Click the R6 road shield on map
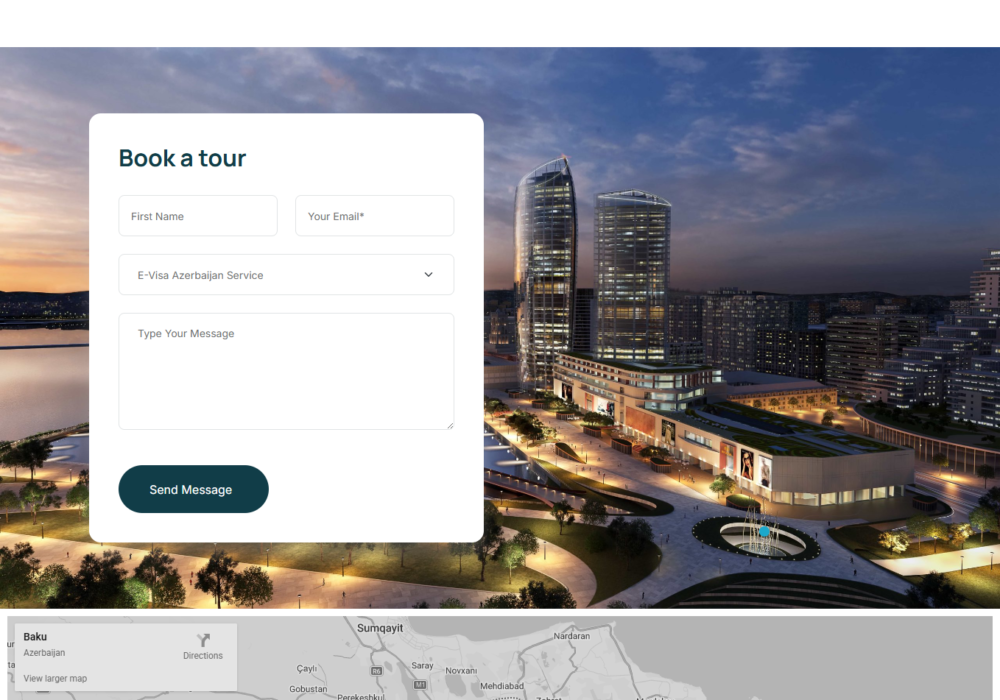The image size is (1000, 700). [377, 670]
